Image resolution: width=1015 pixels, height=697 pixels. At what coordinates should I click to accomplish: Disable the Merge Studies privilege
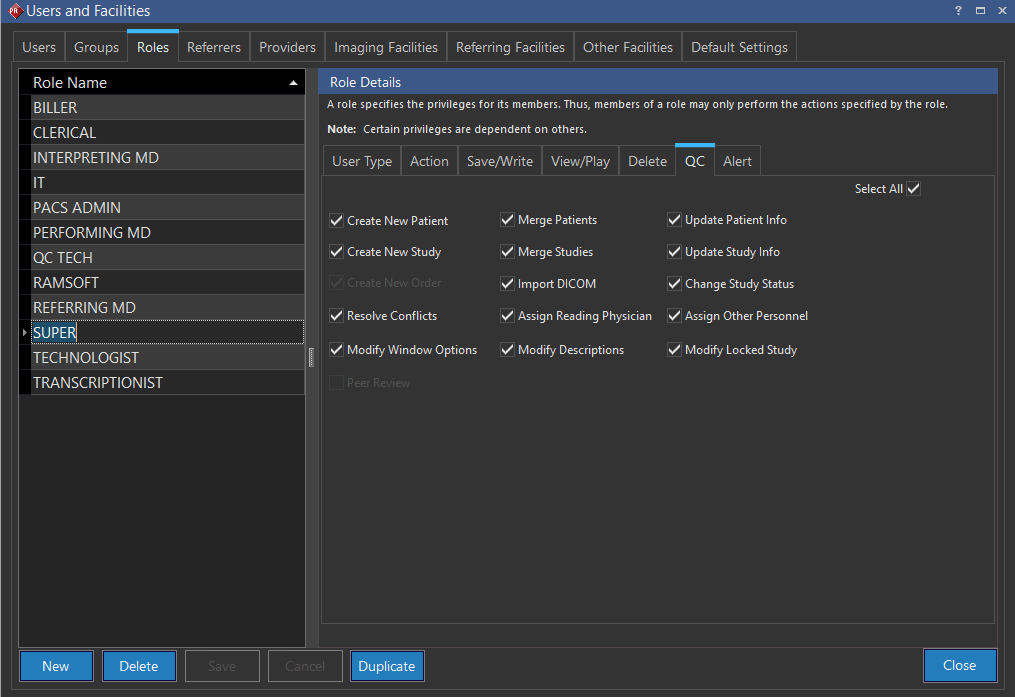(508, 252)
